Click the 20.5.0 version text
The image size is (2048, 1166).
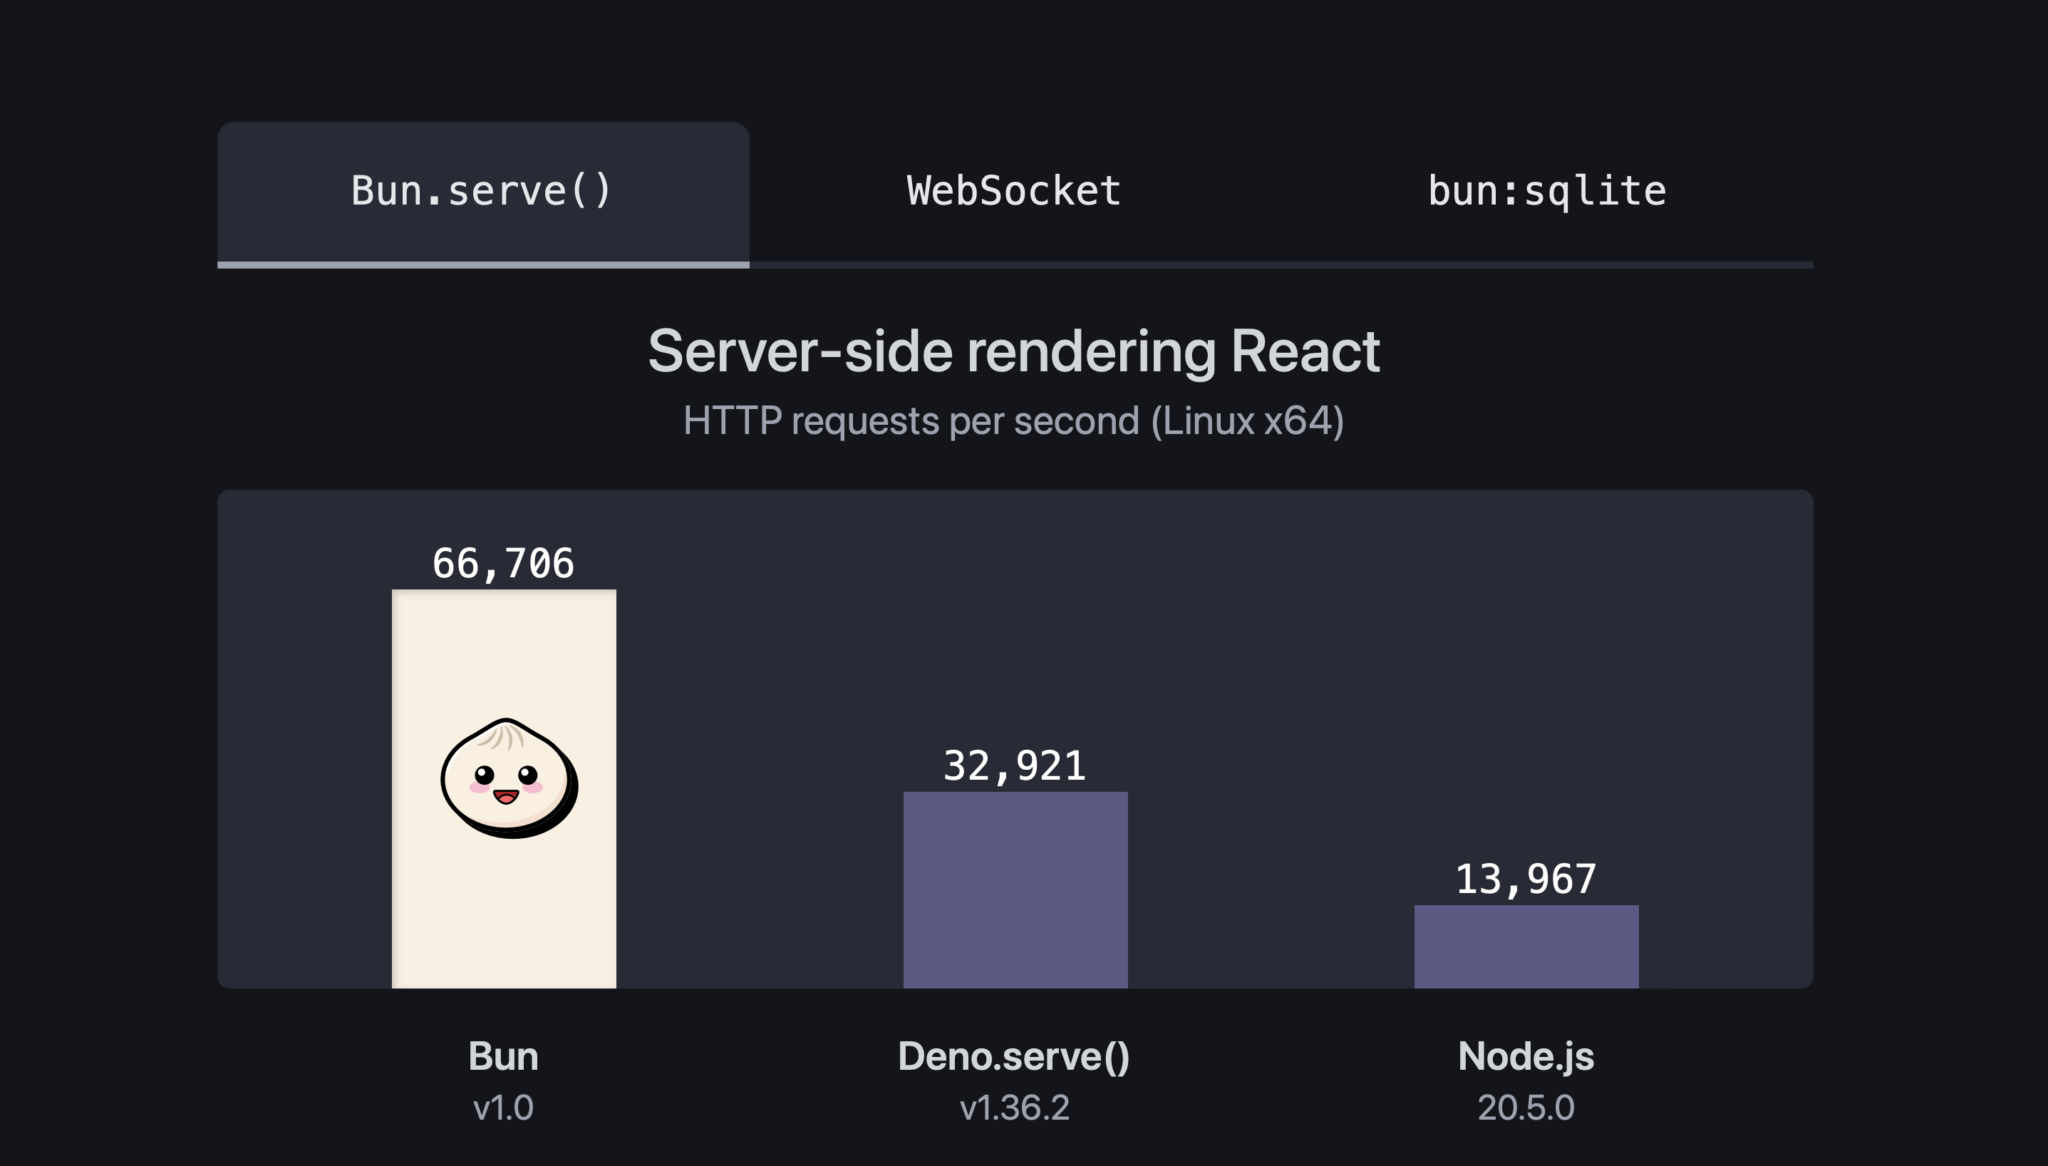coord(1526,1108)
